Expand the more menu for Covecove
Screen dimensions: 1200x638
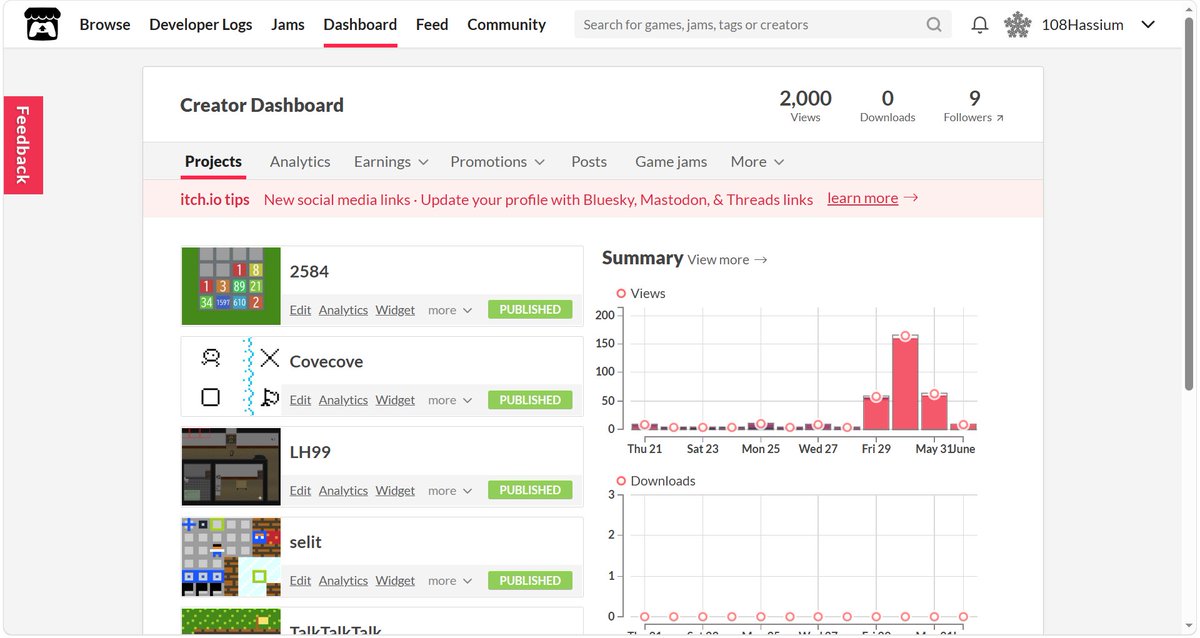(449, 400)
